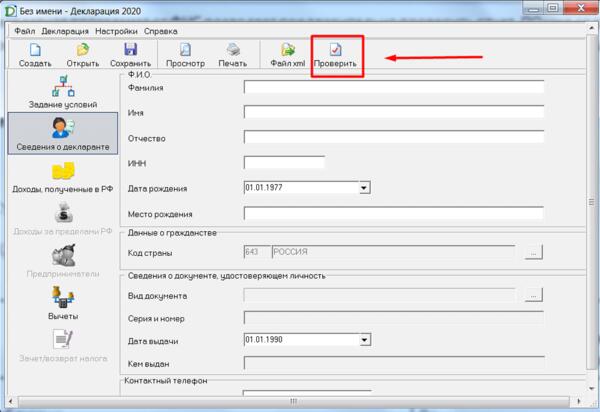Click the Создать (Create) toolbar icon
600x412 pixels.
pos(34,54)
